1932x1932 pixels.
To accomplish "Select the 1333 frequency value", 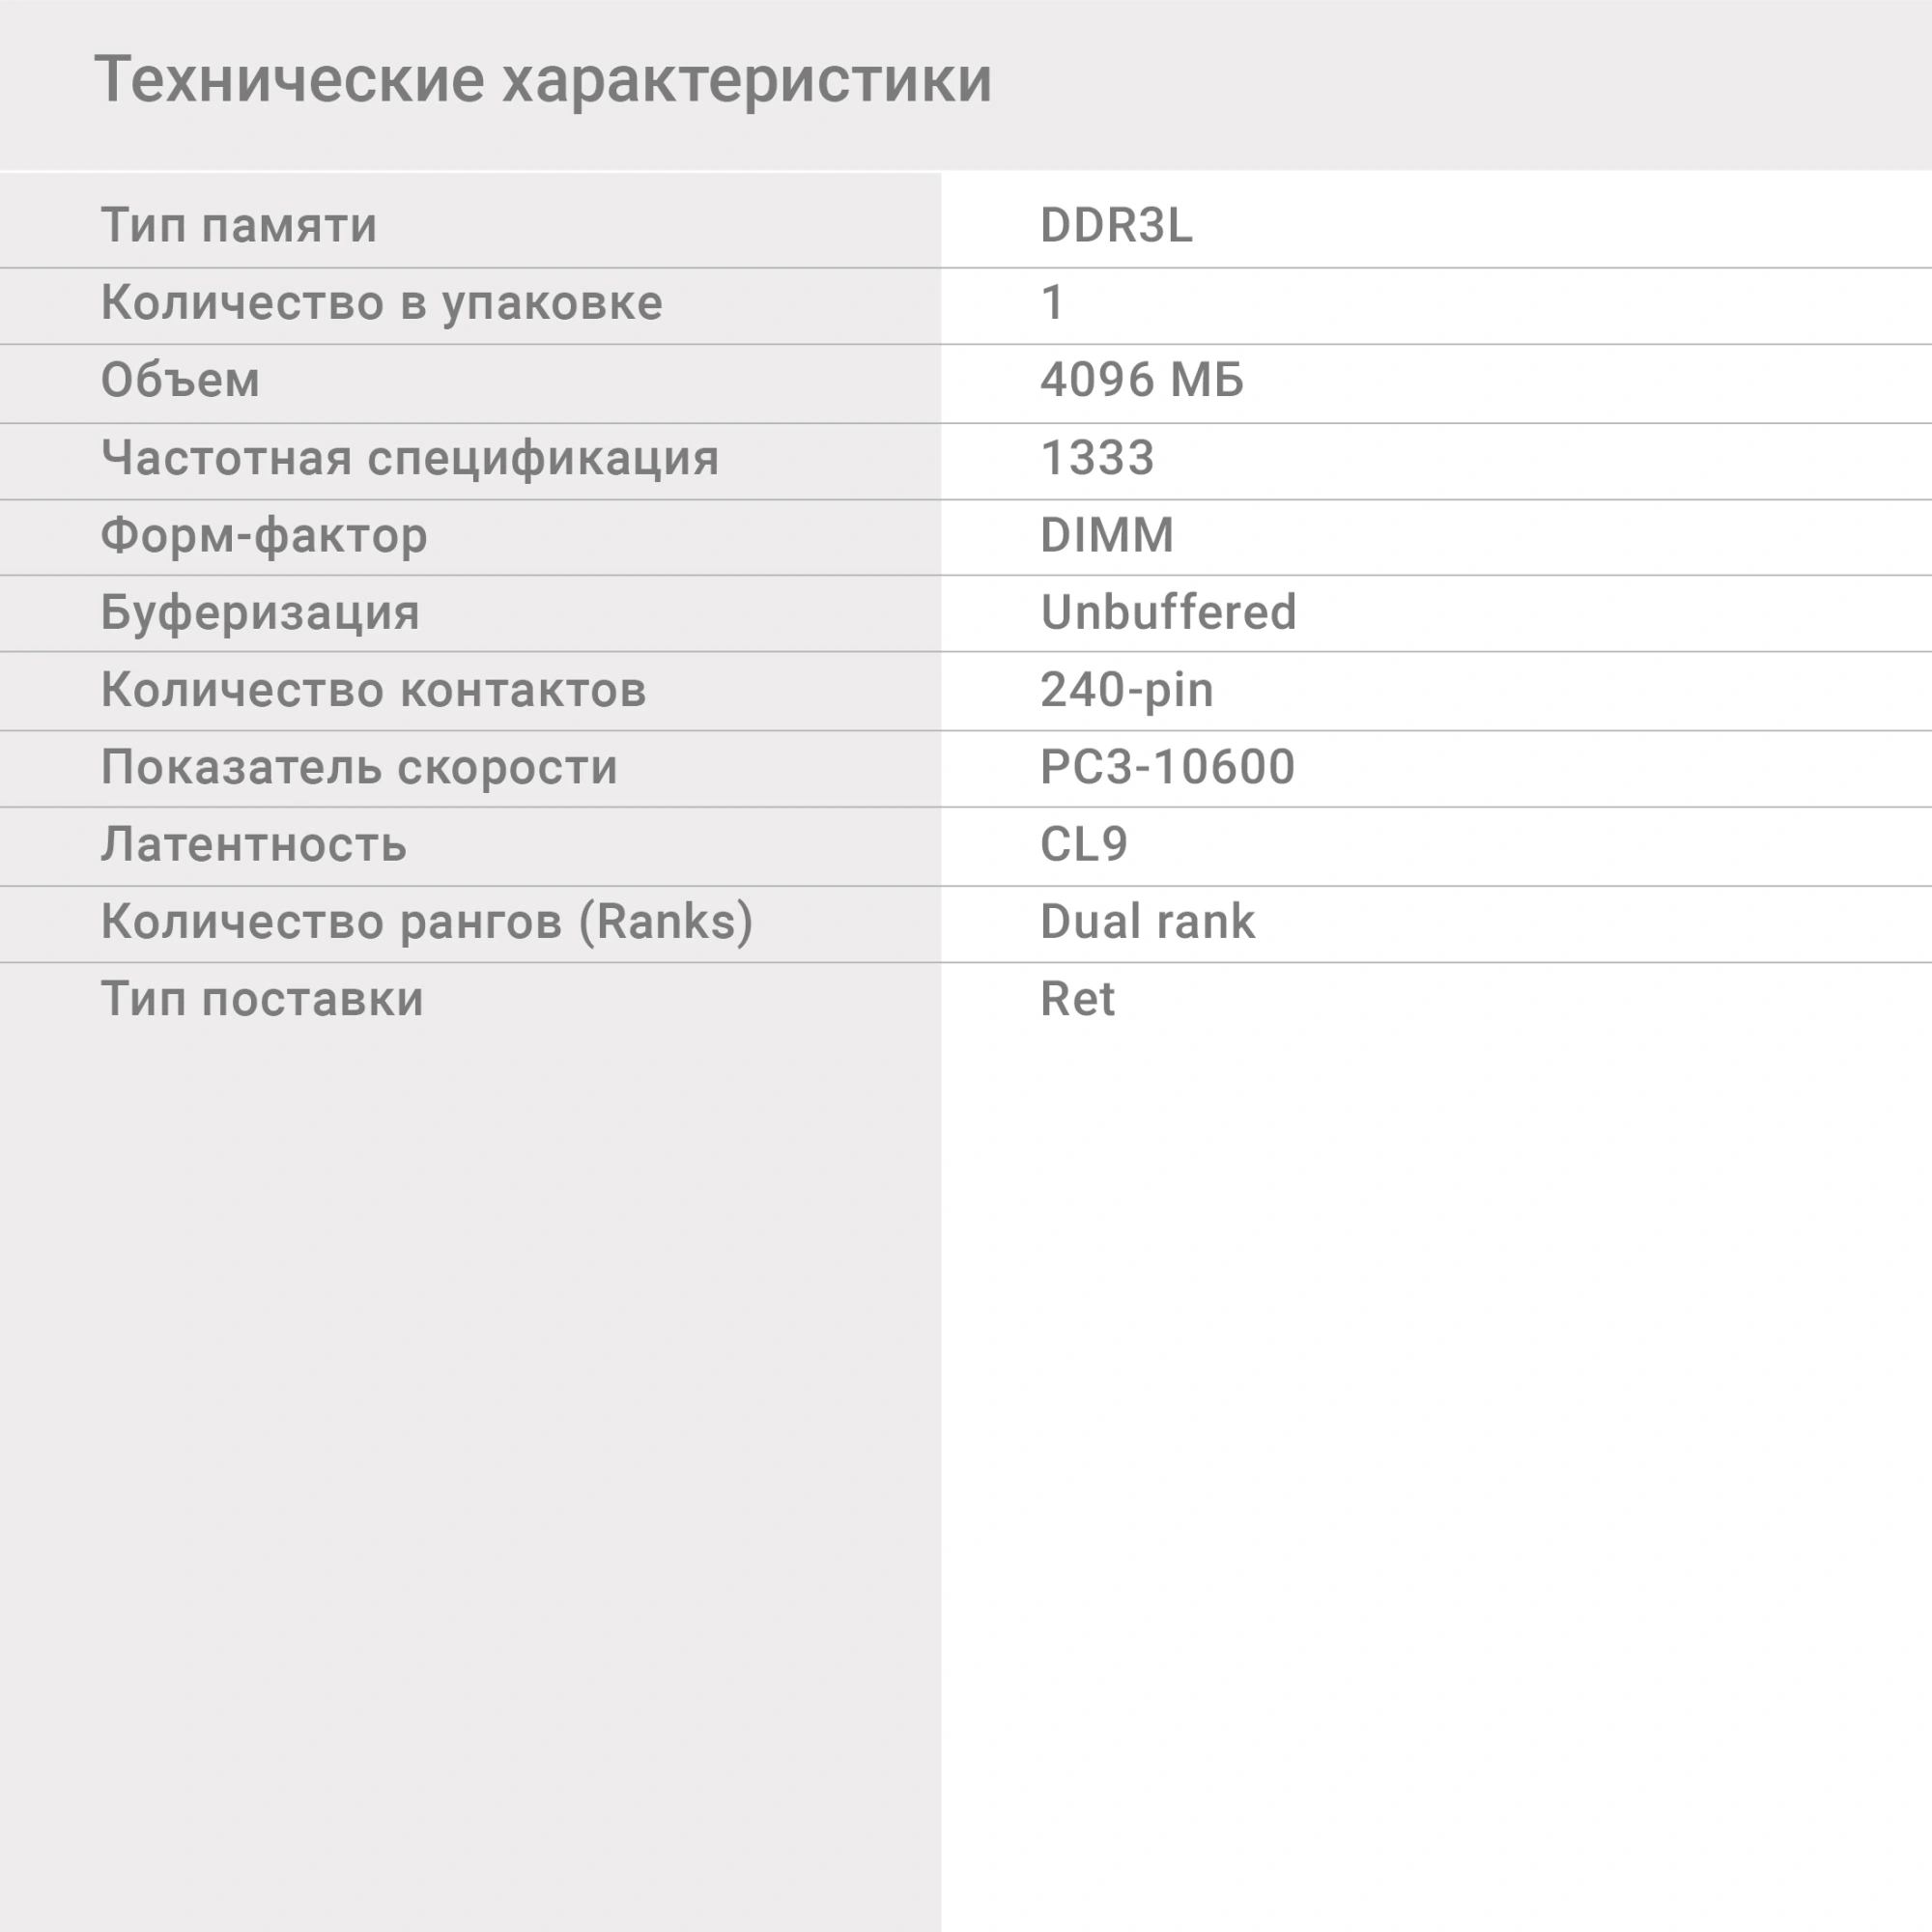I will coord(1097,458).
